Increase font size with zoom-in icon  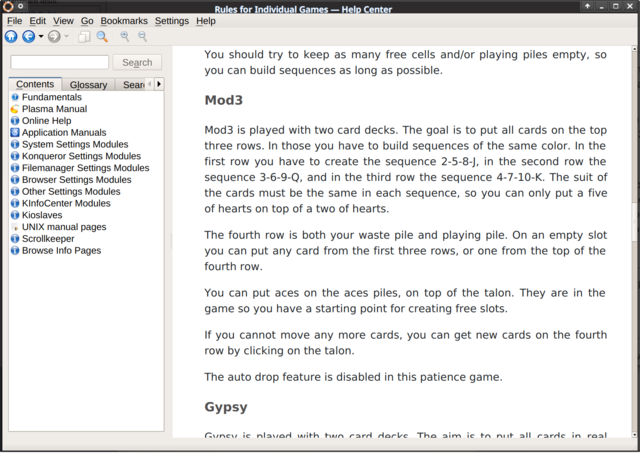pyautogui.click(x=124, y=37)
